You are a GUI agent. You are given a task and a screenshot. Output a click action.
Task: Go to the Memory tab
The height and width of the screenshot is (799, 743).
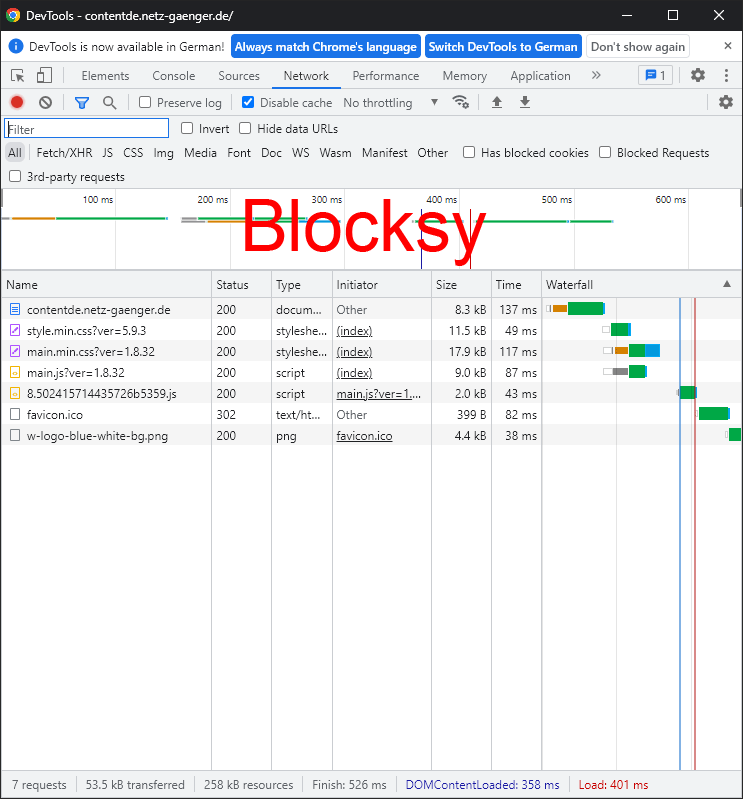tap(465, 76)
